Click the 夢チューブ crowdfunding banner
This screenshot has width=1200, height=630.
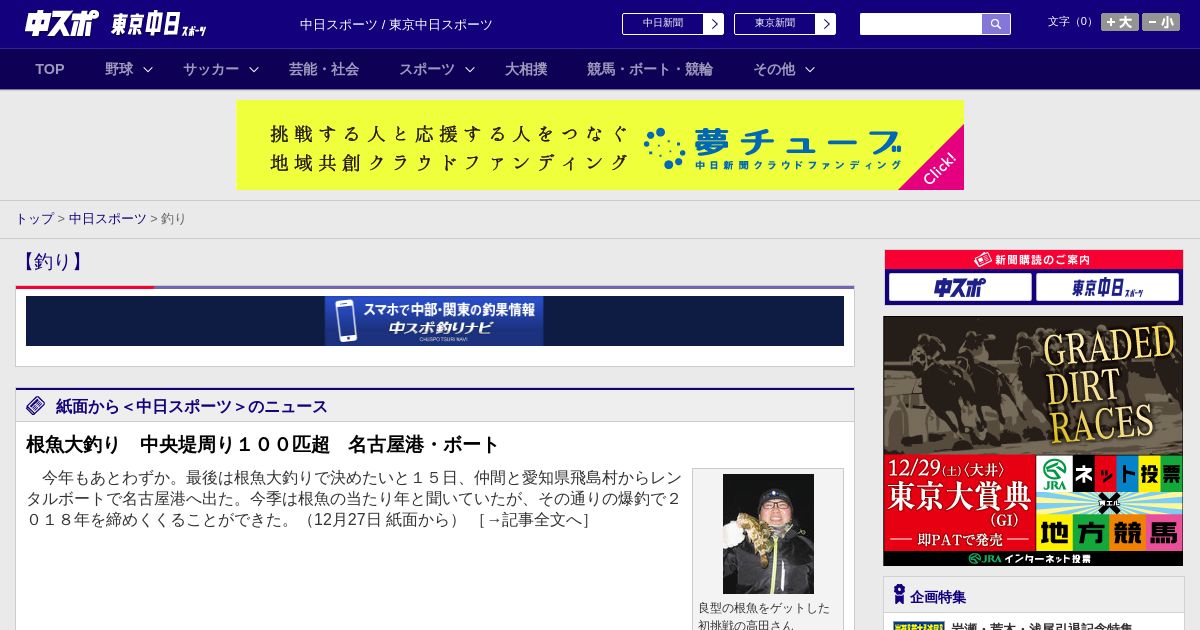tap(600, 145)
